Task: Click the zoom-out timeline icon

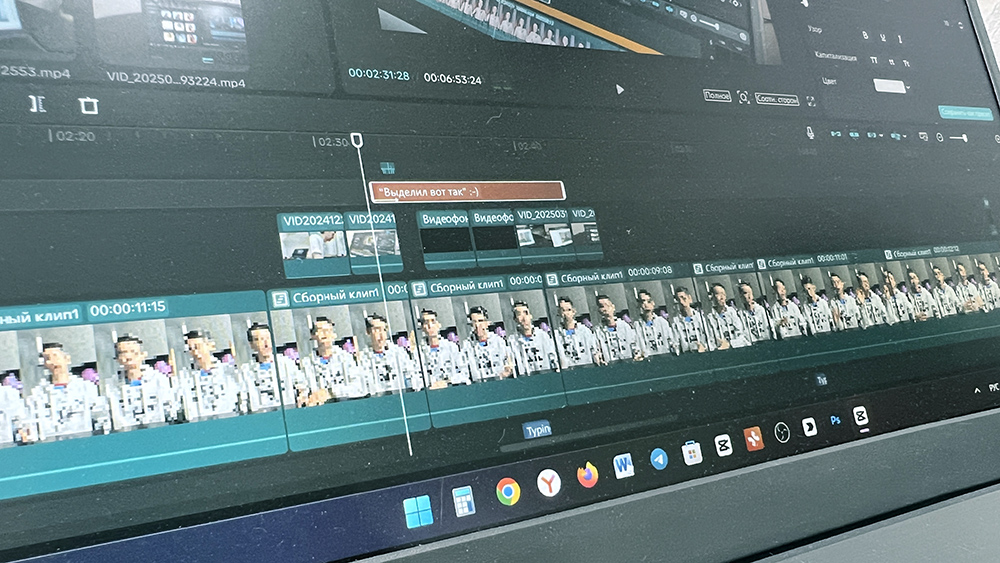Action: (939, 137)
